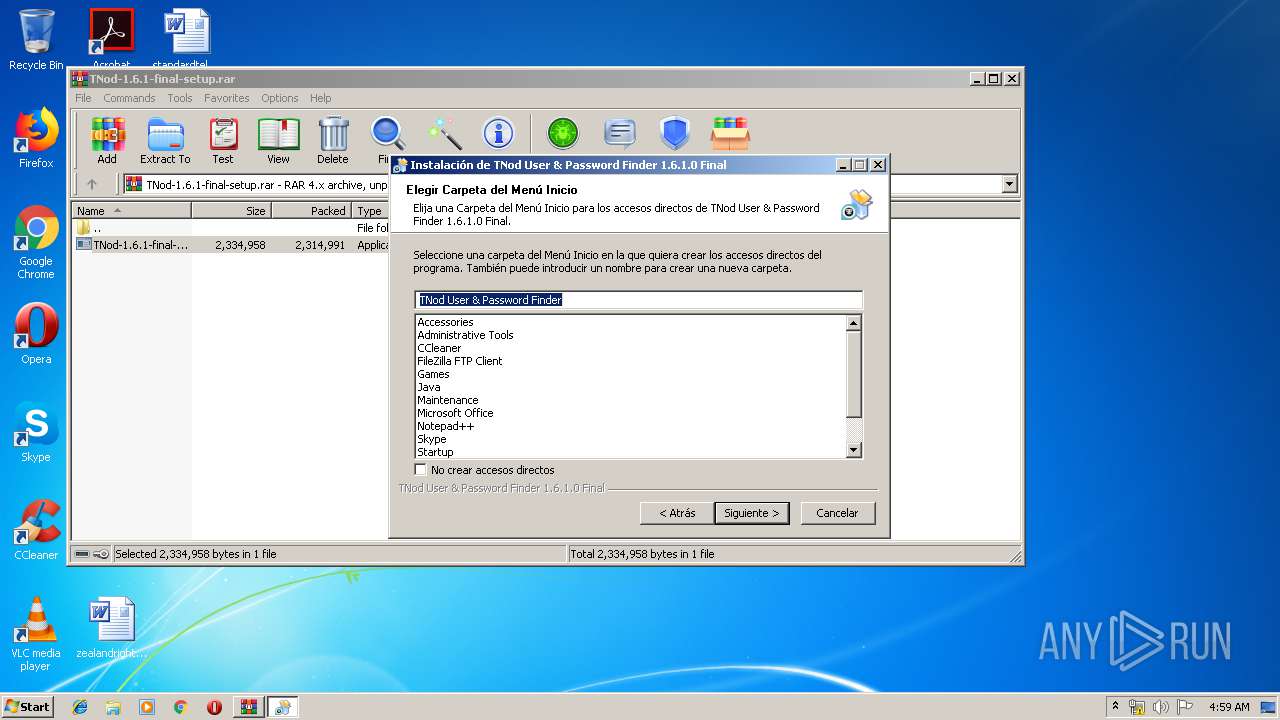Image resolution: width=1280 pixels, height=720 pixels.
Task: Click the Cancelar button
Action: pyautogui.click(x=838, y=513)
